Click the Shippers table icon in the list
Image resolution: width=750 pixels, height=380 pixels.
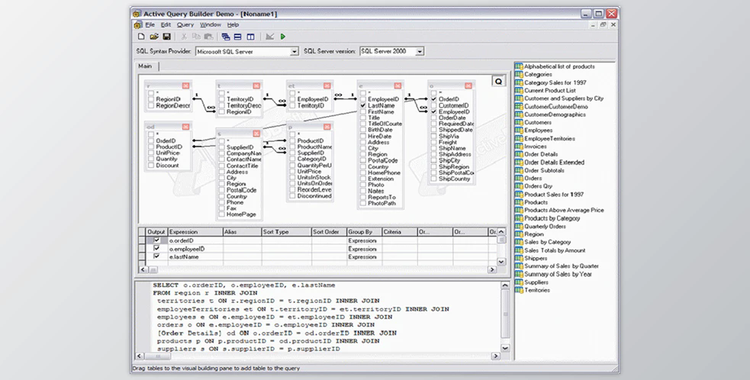pos(519,258)
